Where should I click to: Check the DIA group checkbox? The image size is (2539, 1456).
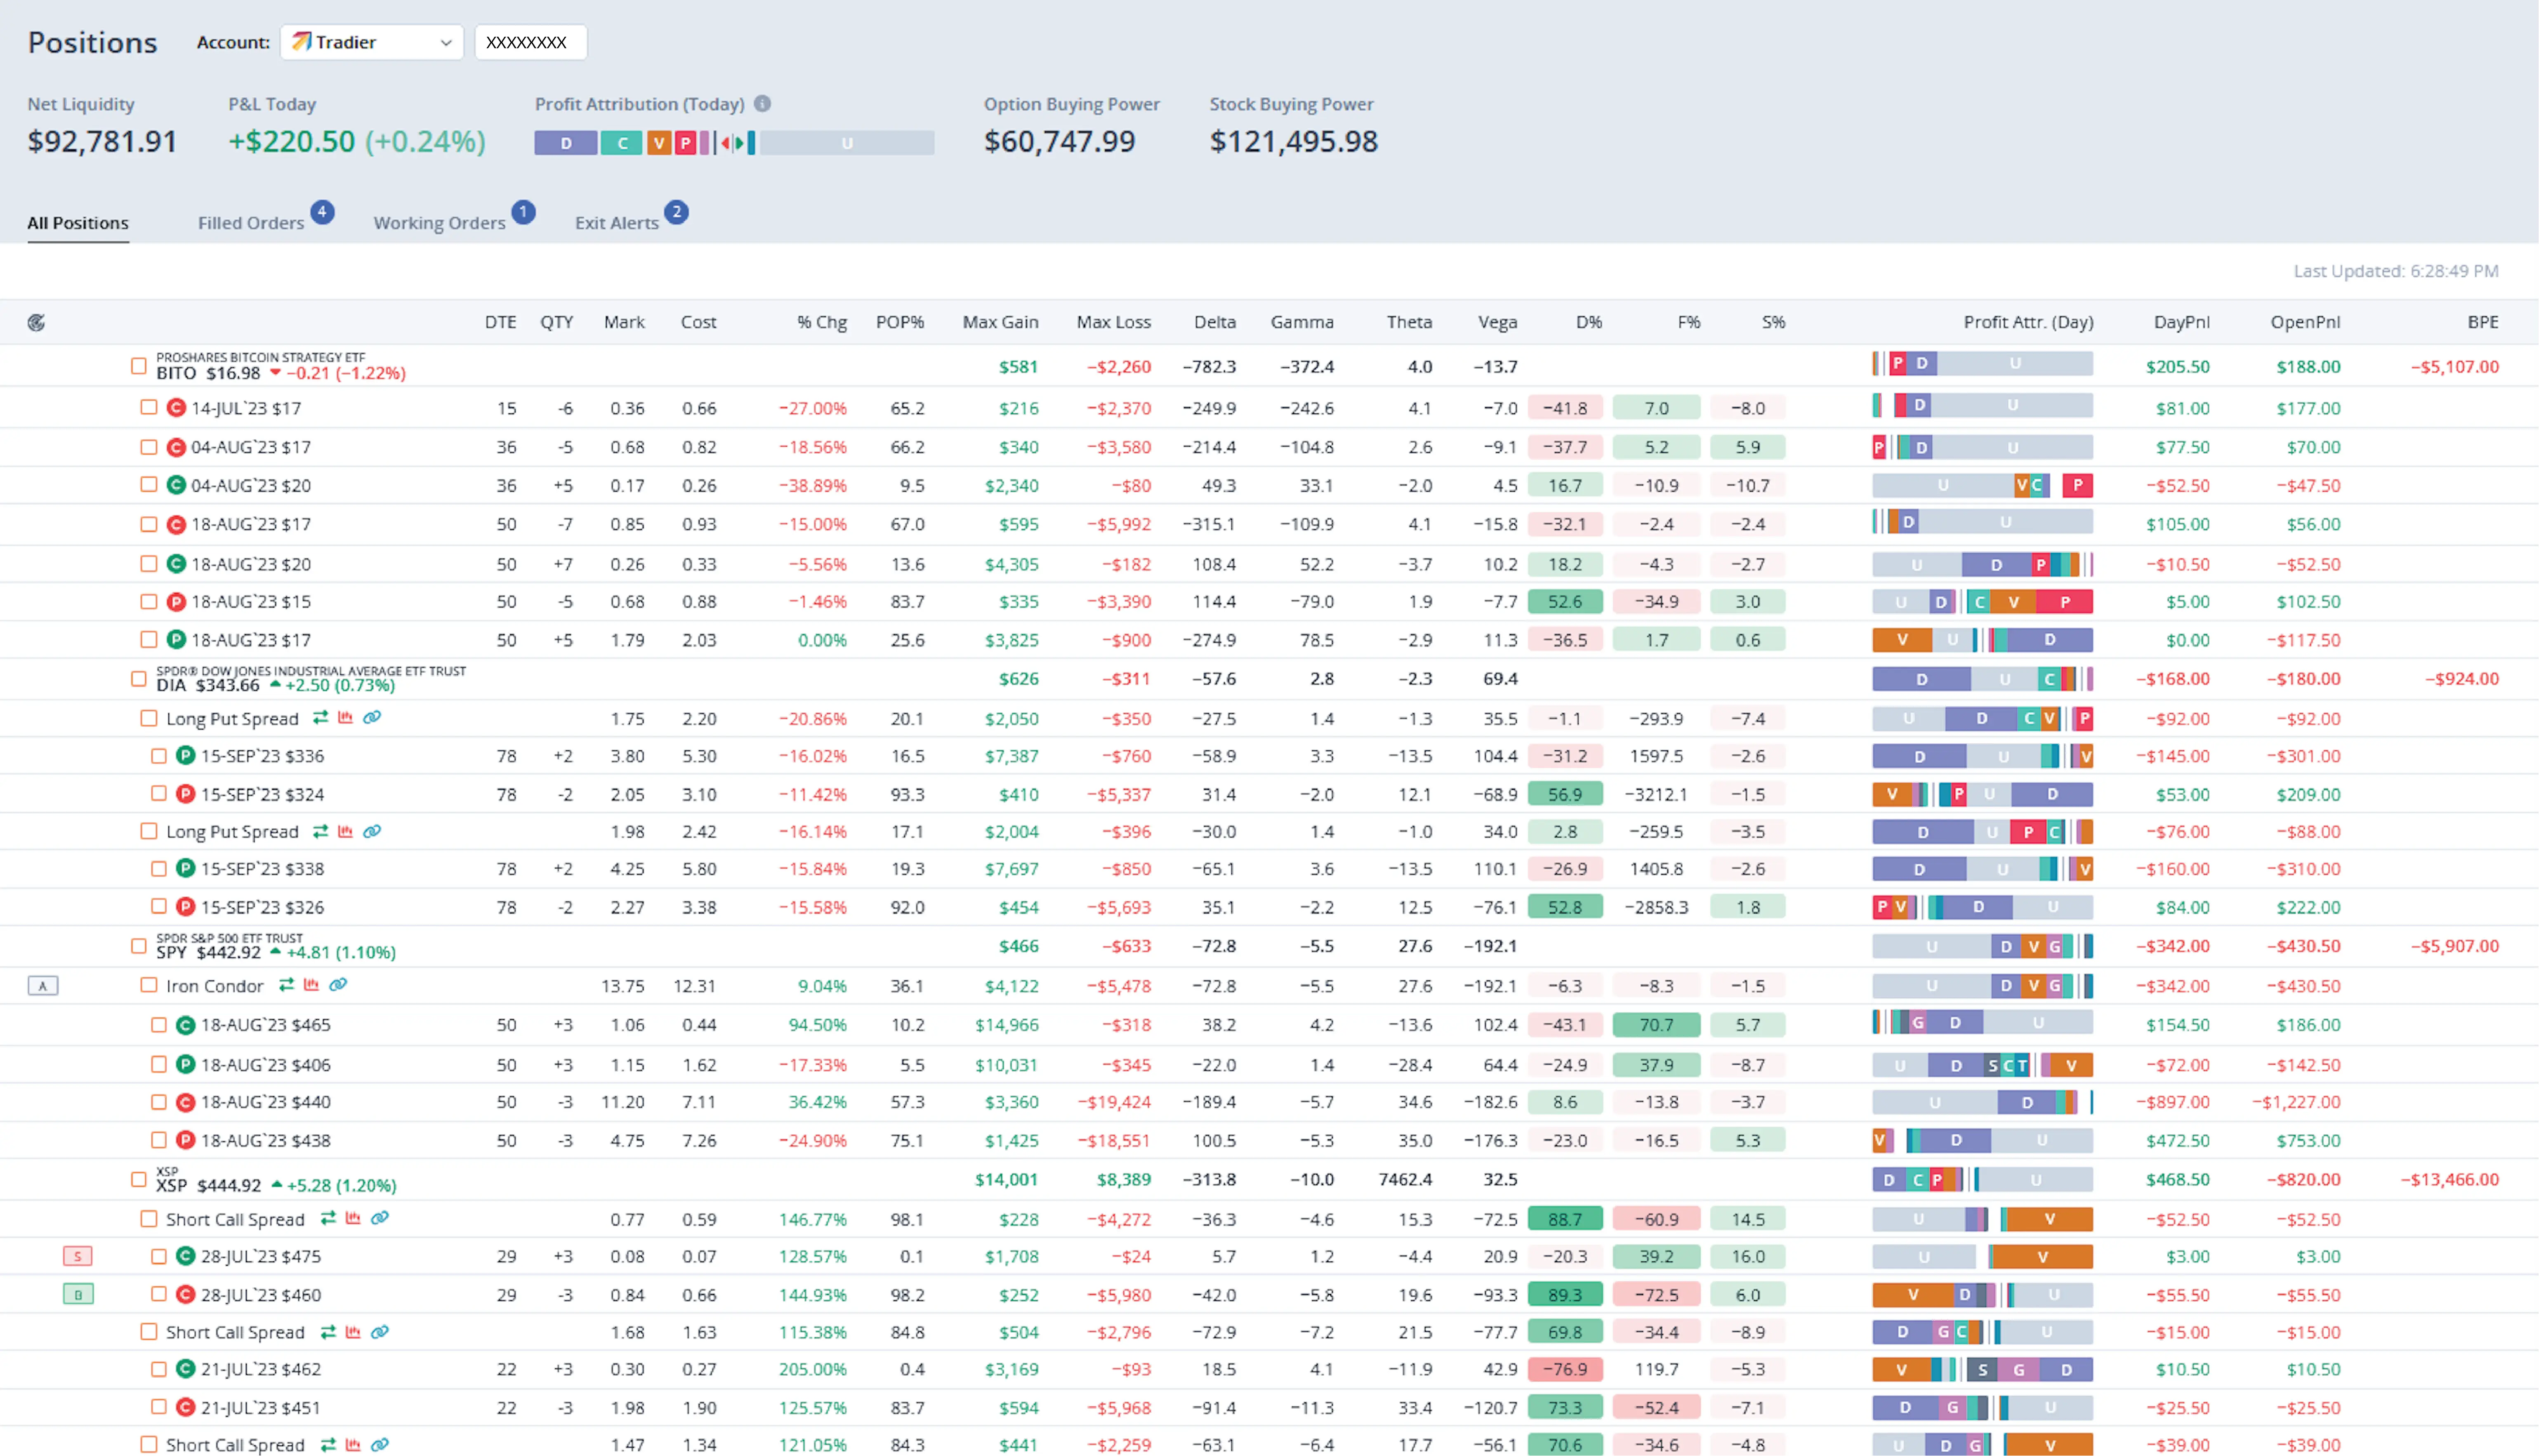(x=139, y=679)
